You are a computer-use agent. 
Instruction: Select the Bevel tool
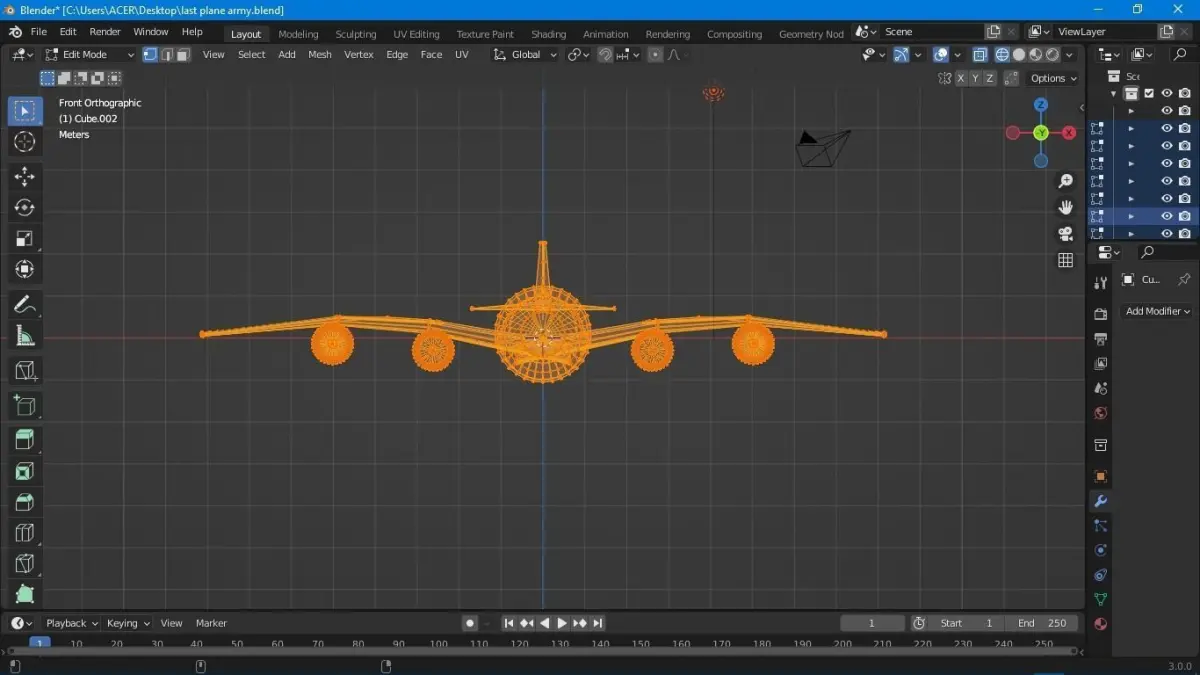(x=25, y=502)
